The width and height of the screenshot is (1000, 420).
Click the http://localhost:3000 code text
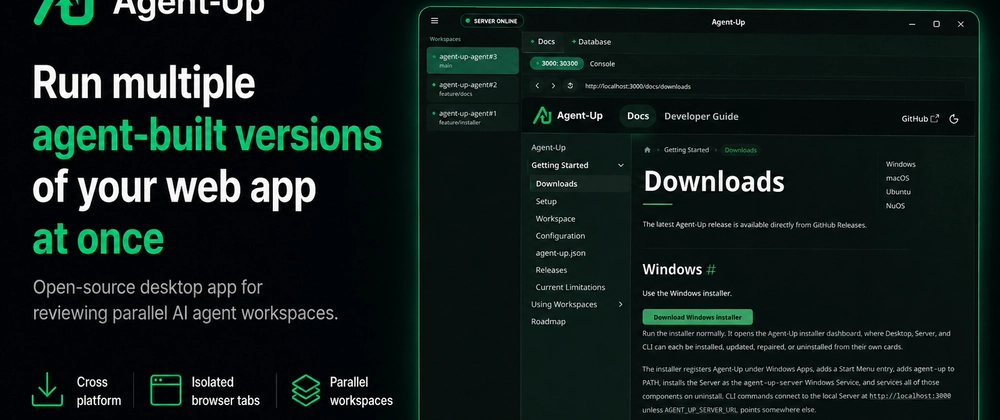(910, 396)
